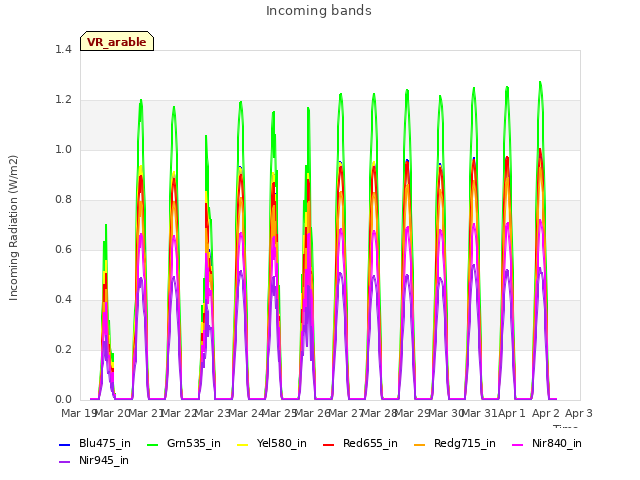Click the Redg715_in legend label
This screenshot has height=480, width=640.
click(465, 443)
